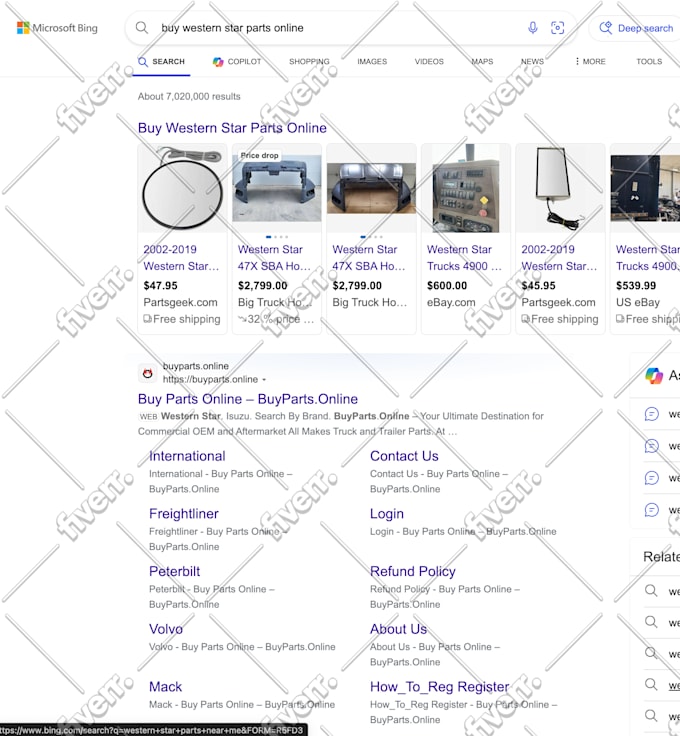Screen dimensions: 680x736
Task: Switch to the SHOPPING tab
Action: pyautogui.click(x=309, y=61)
